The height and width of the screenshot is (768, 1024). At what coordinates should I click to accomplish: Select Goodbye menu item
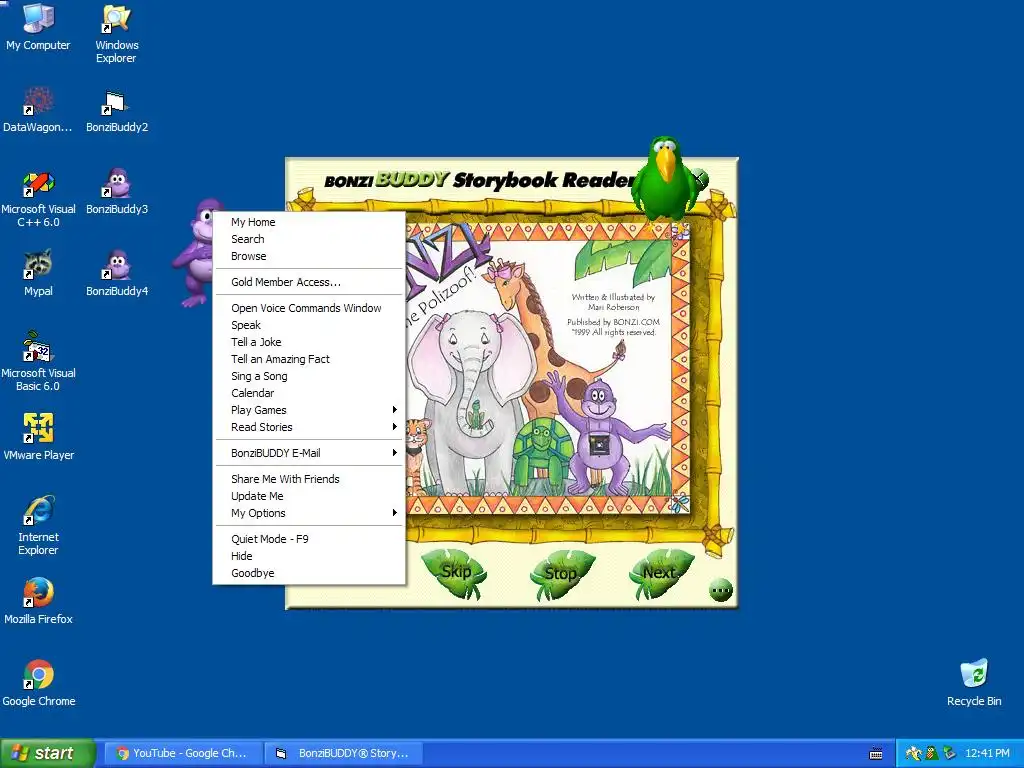(x=309, y=573)
